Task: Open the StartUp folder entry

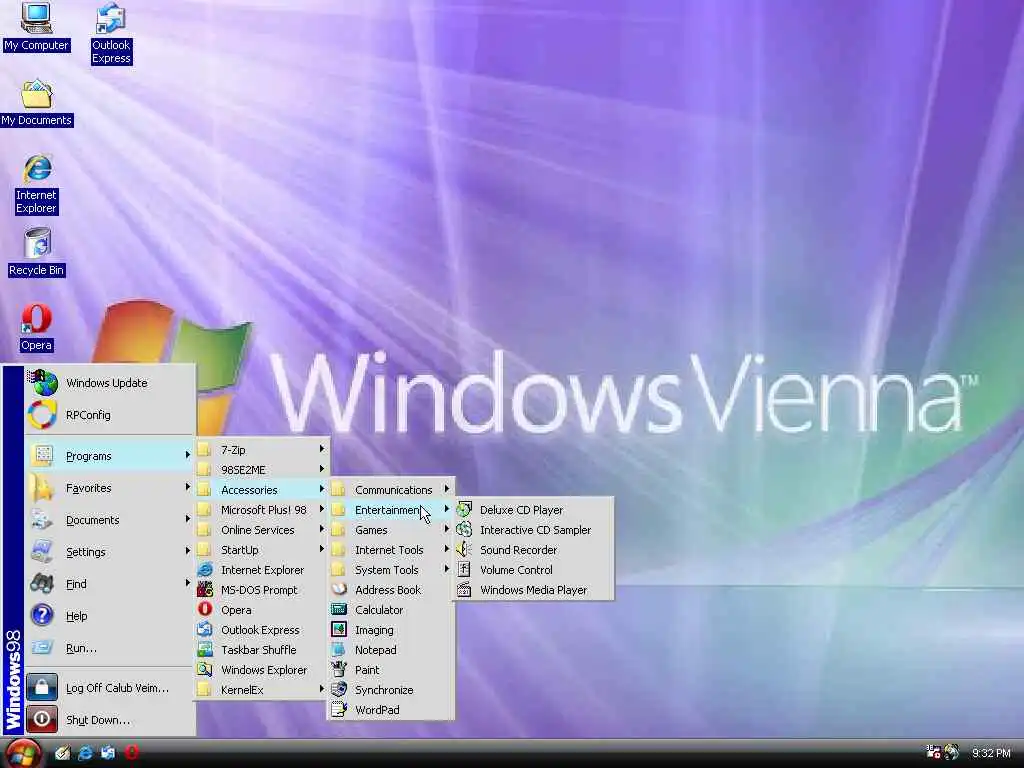Action: click(262, 550)
